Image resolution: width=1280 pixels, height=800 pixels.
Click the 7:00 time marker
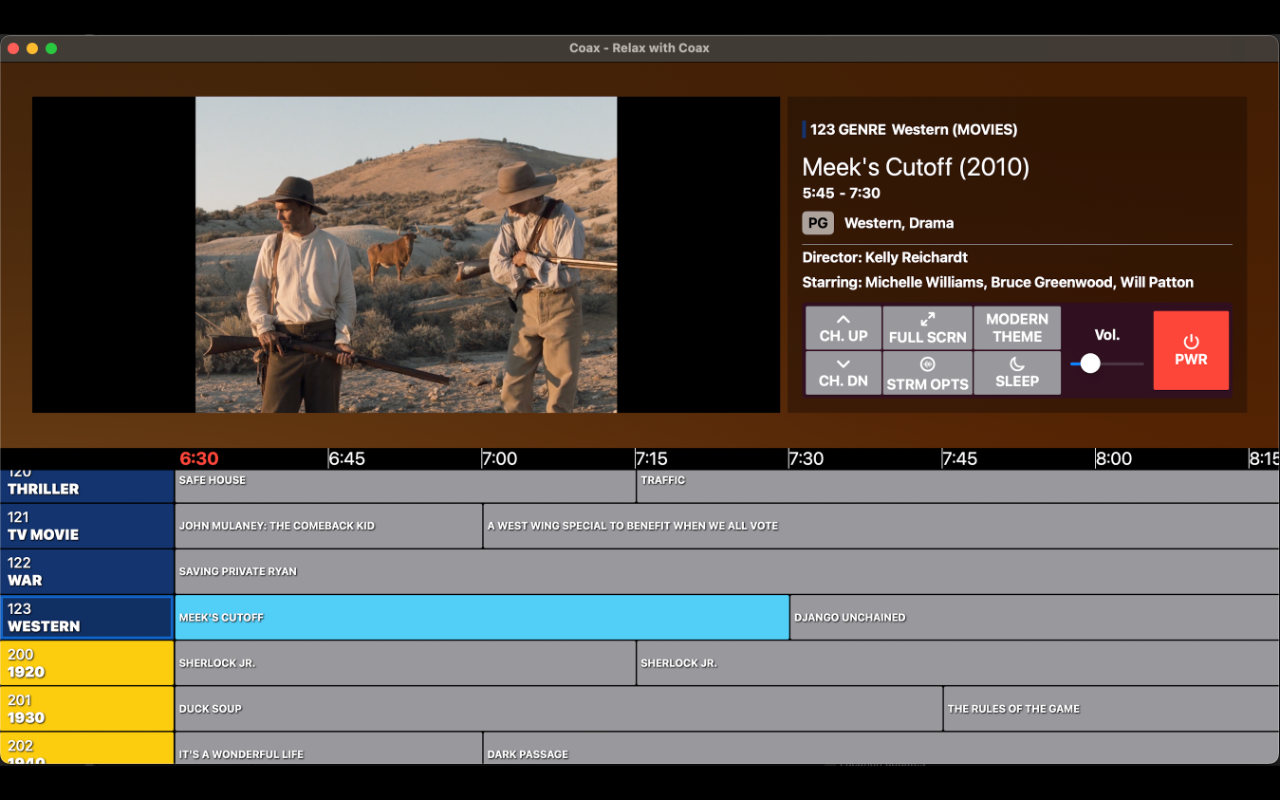[x=500, y=458]
